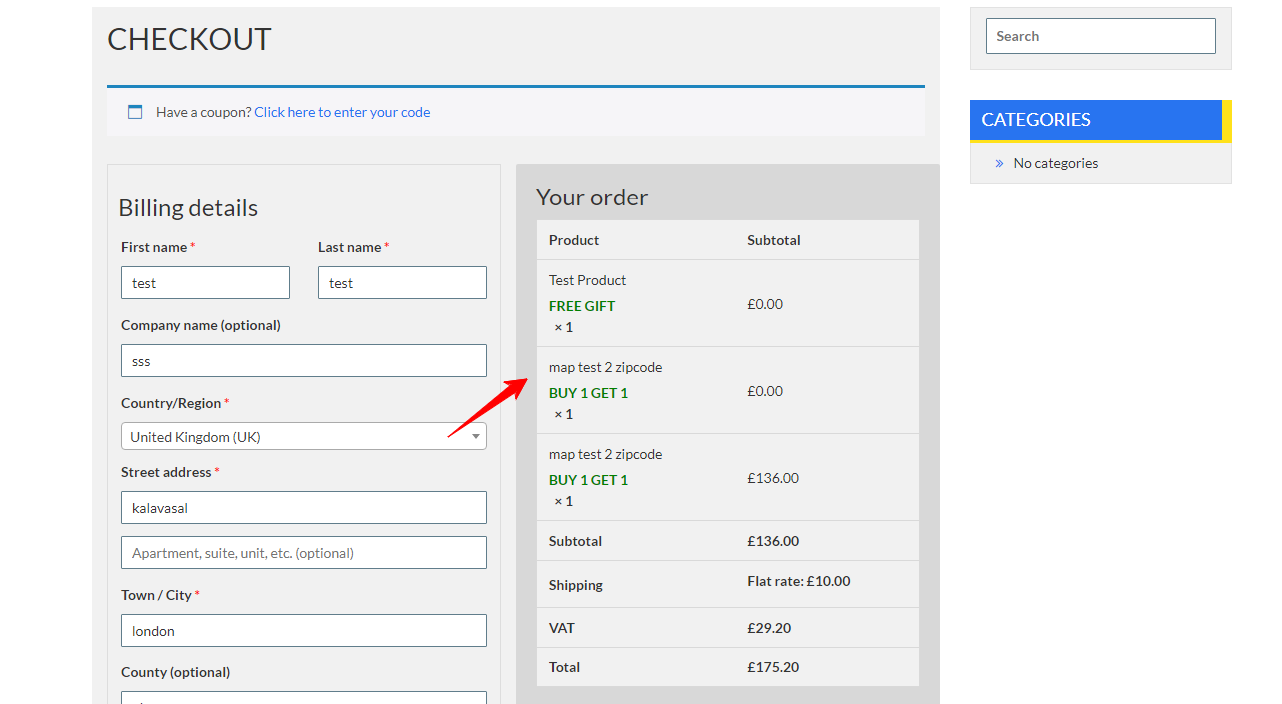Screen dimensions: 1282x704
Task: Click the Test Product £0.00 price
Action: 765,304
